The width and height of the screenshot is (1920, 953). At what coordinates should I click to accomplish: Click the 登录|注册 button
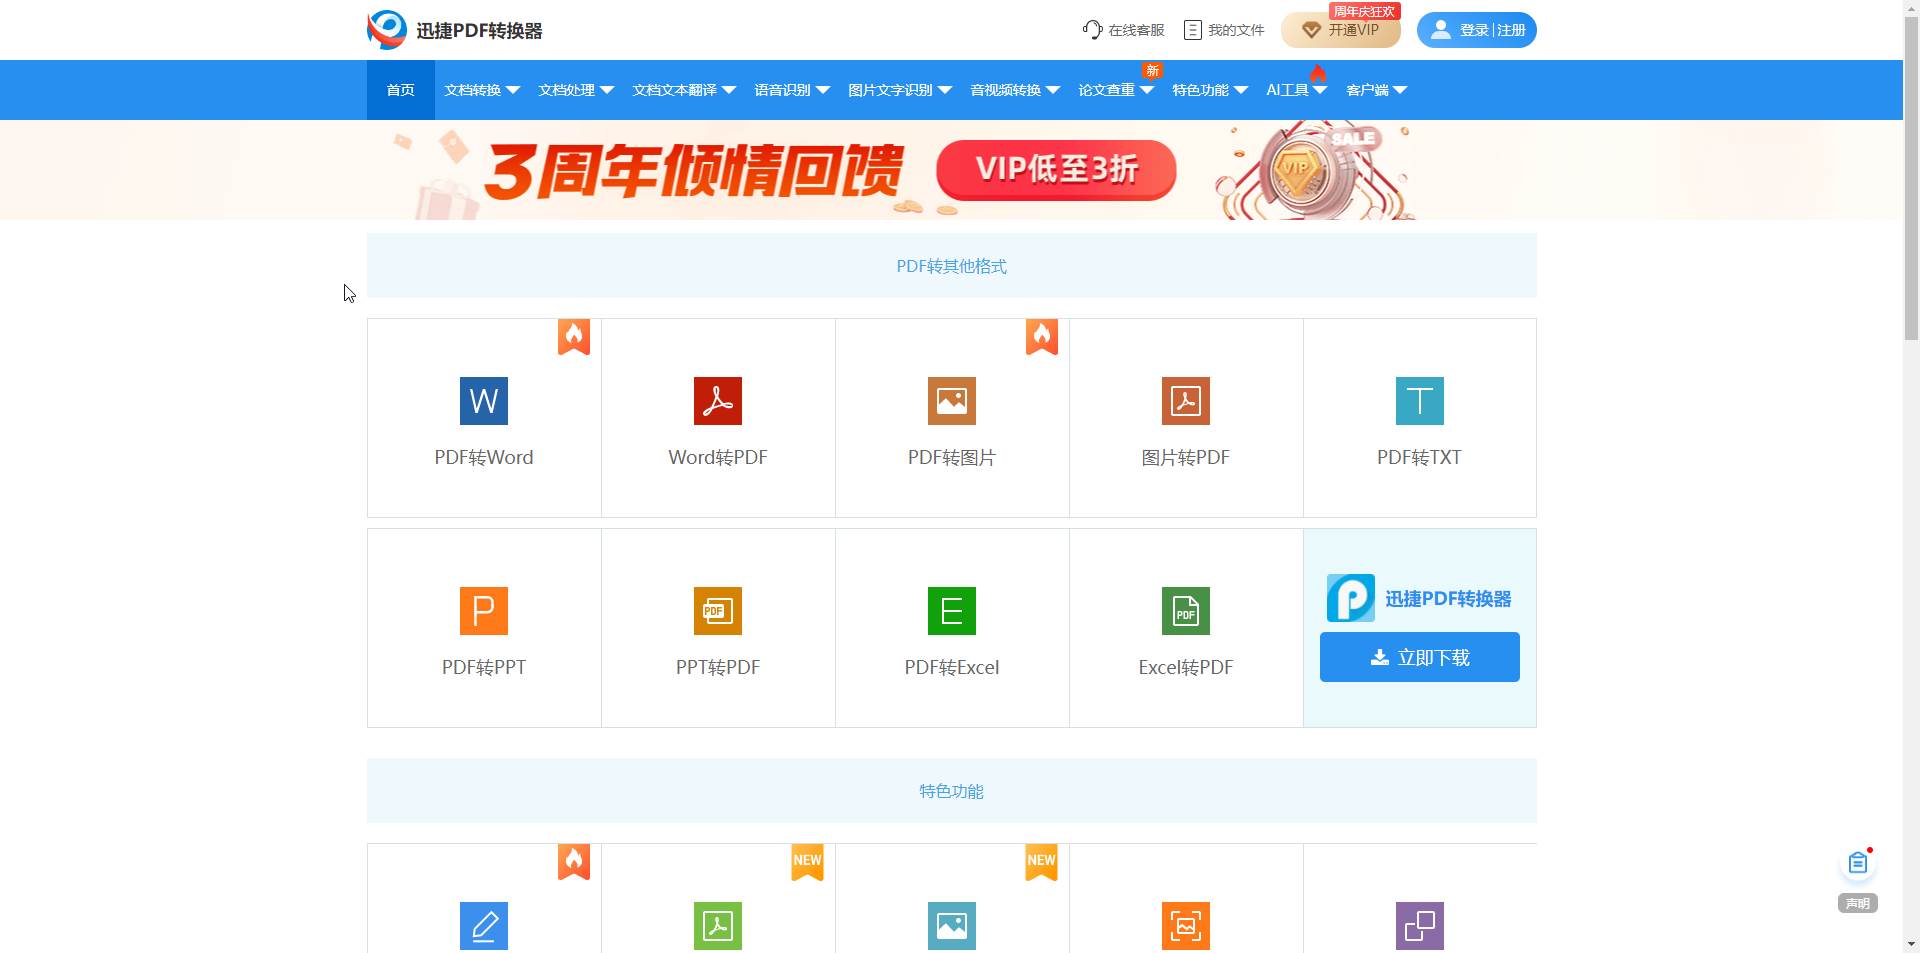pyautogui.click(x=1477, y=30)
